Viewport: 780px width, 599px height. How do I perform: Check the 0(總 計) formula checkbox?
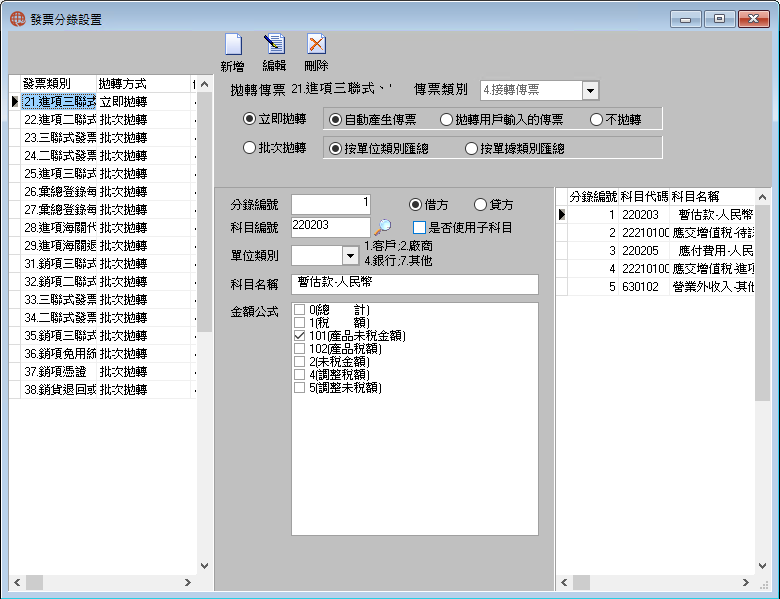(x=299, y=309)
